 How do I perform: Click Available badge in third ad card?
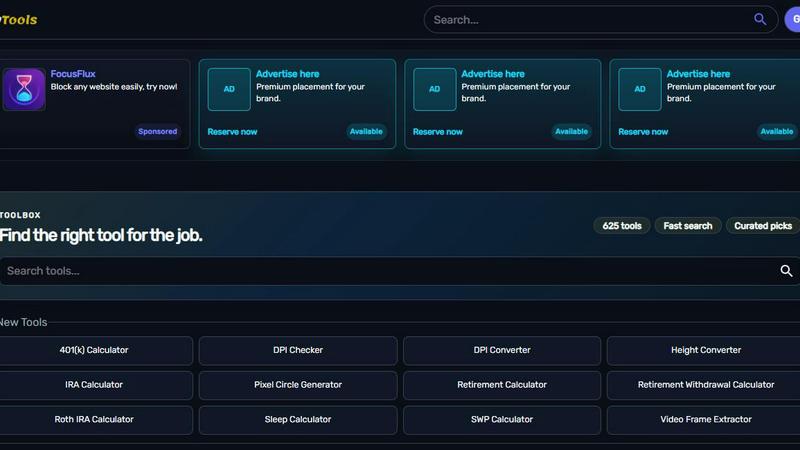[x=777, y=132]
